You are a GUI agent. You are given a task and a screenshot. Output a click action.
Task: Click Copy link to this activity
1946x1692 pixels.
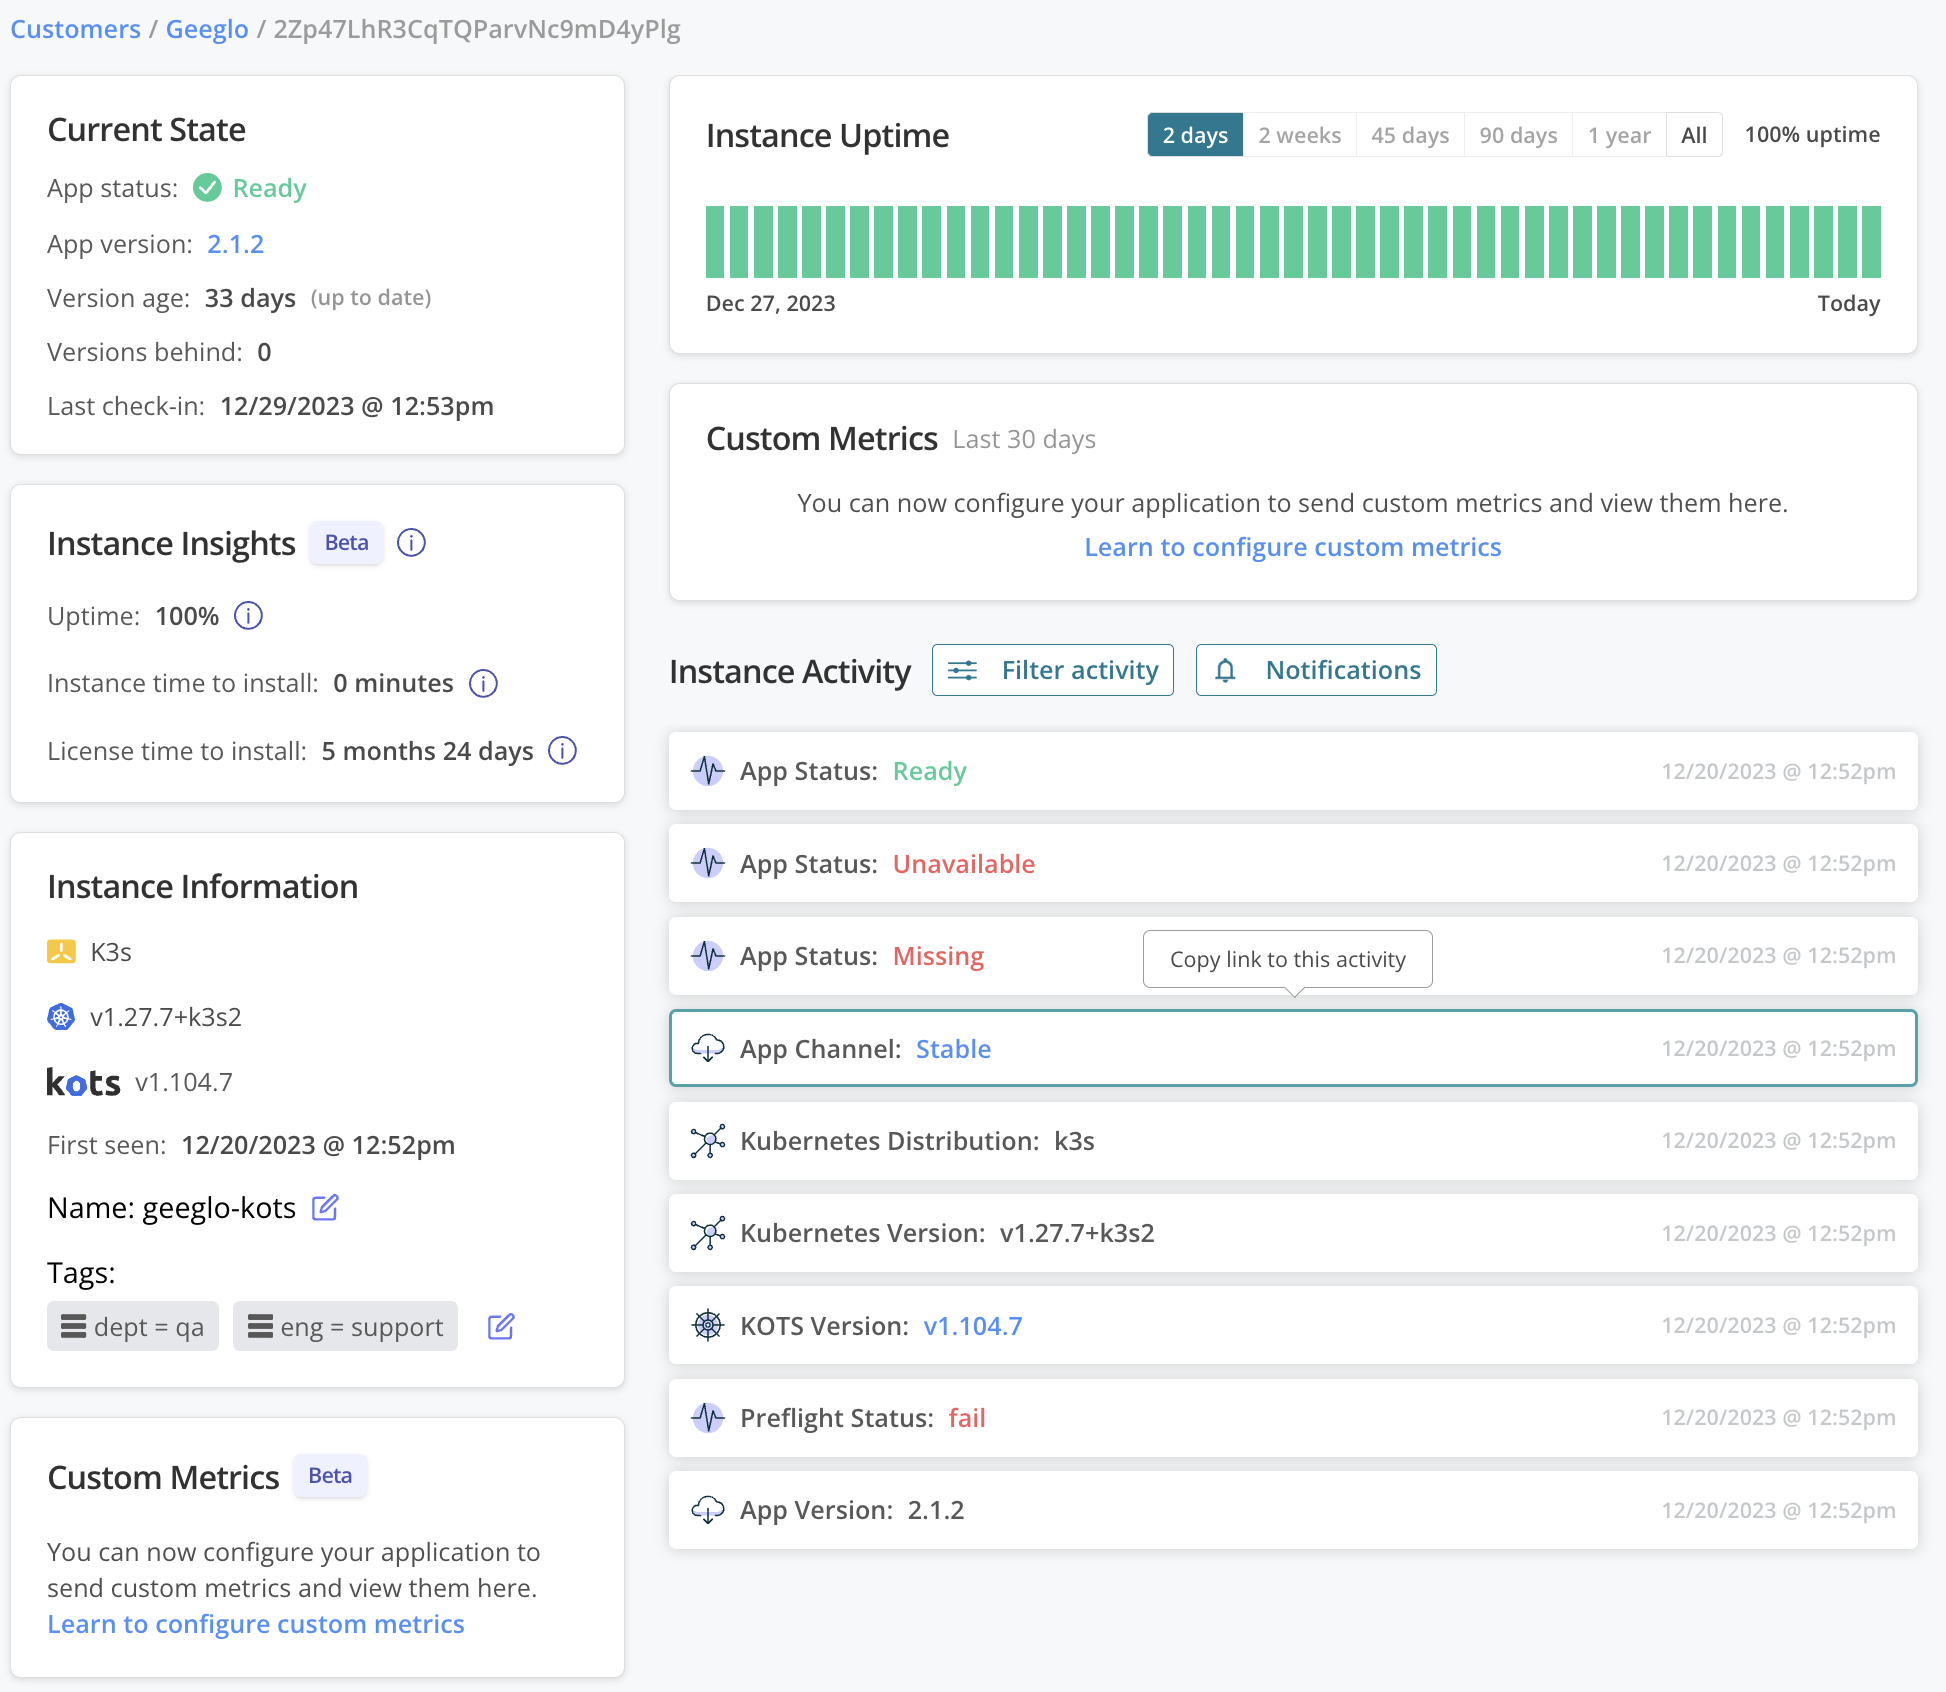1287,959
